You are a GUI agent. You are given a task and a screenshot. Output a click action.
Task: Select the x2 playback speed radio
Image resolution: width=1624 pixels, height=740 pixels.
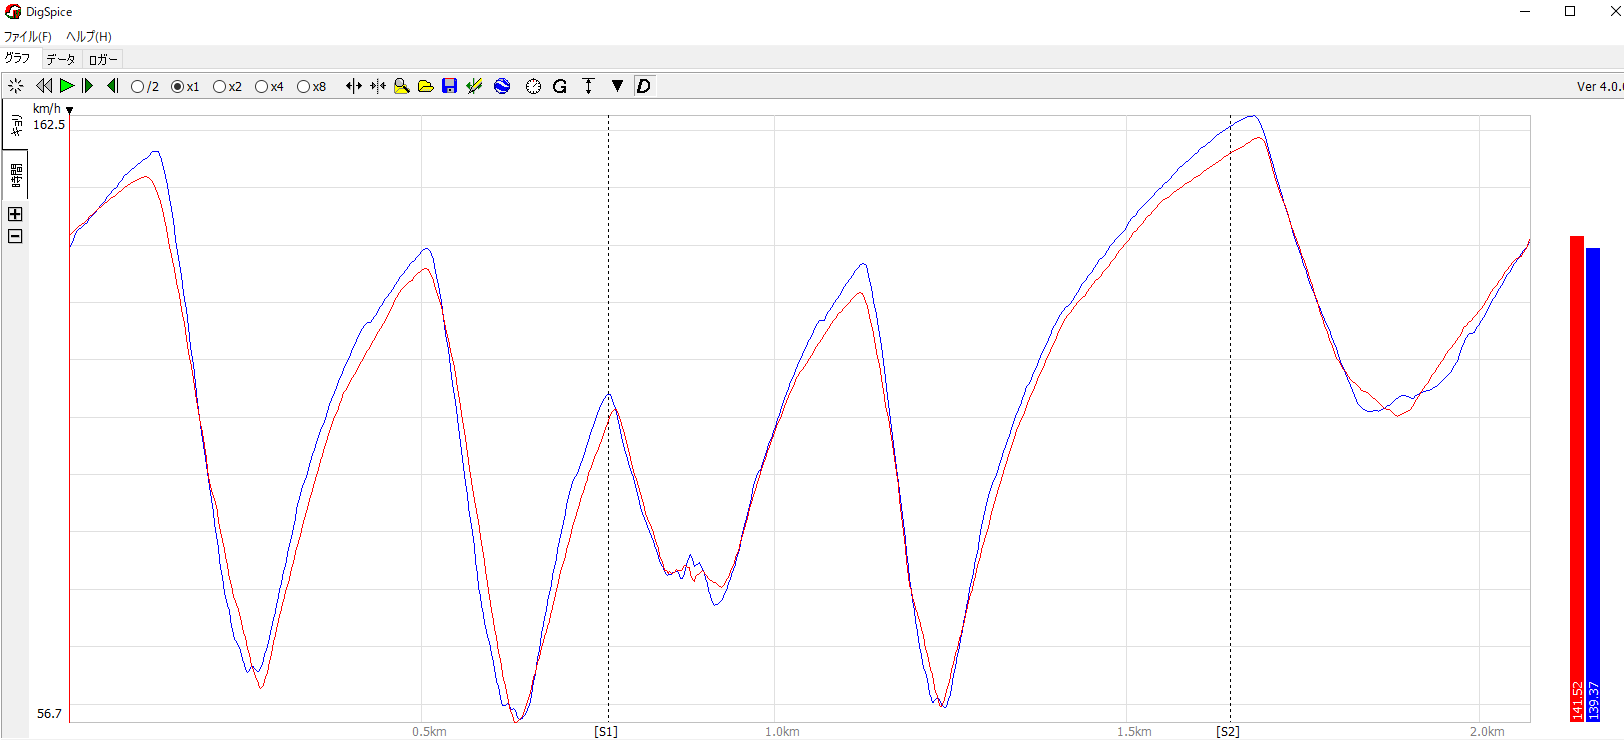220,87
